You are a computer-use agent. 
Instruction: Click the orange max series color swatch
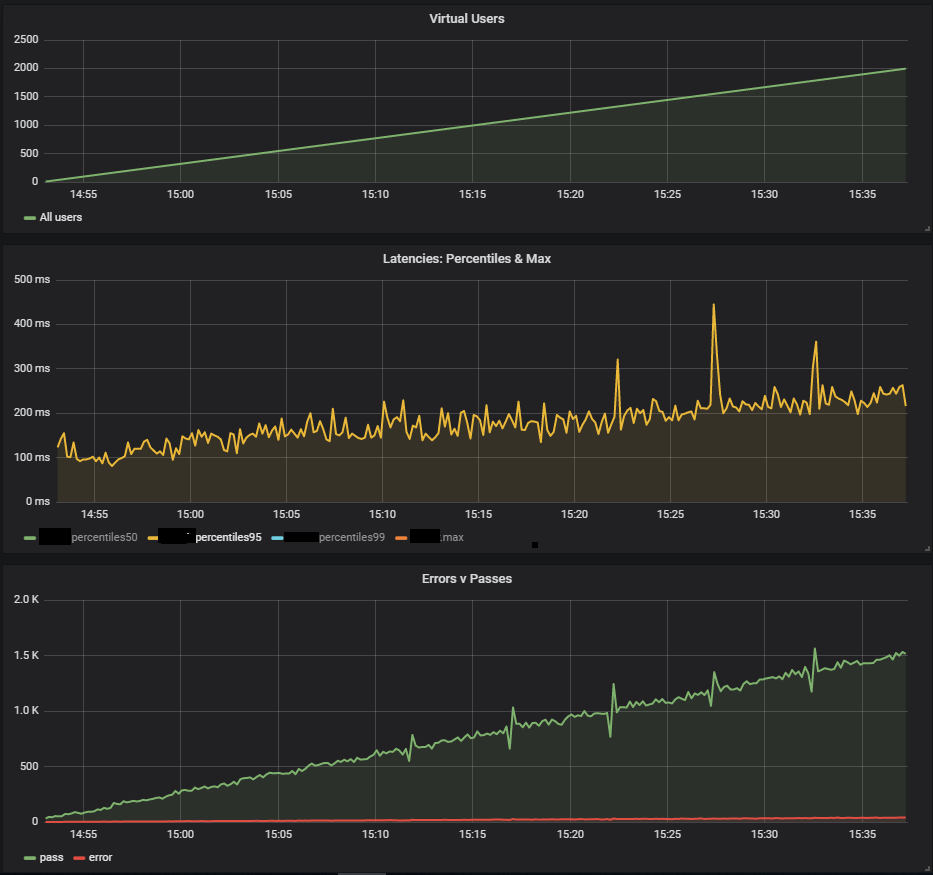[401, 538]
